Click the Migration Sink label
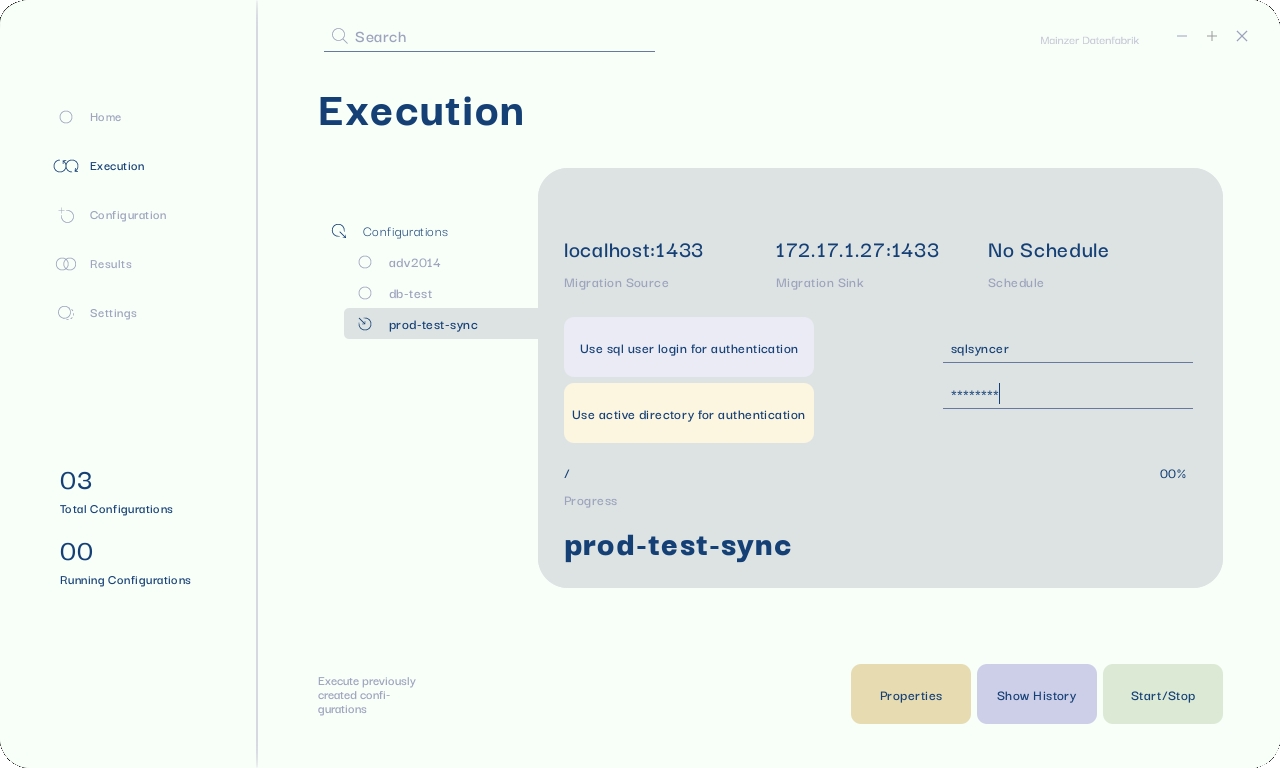The image size is (1280, 768). pos(819,283)
